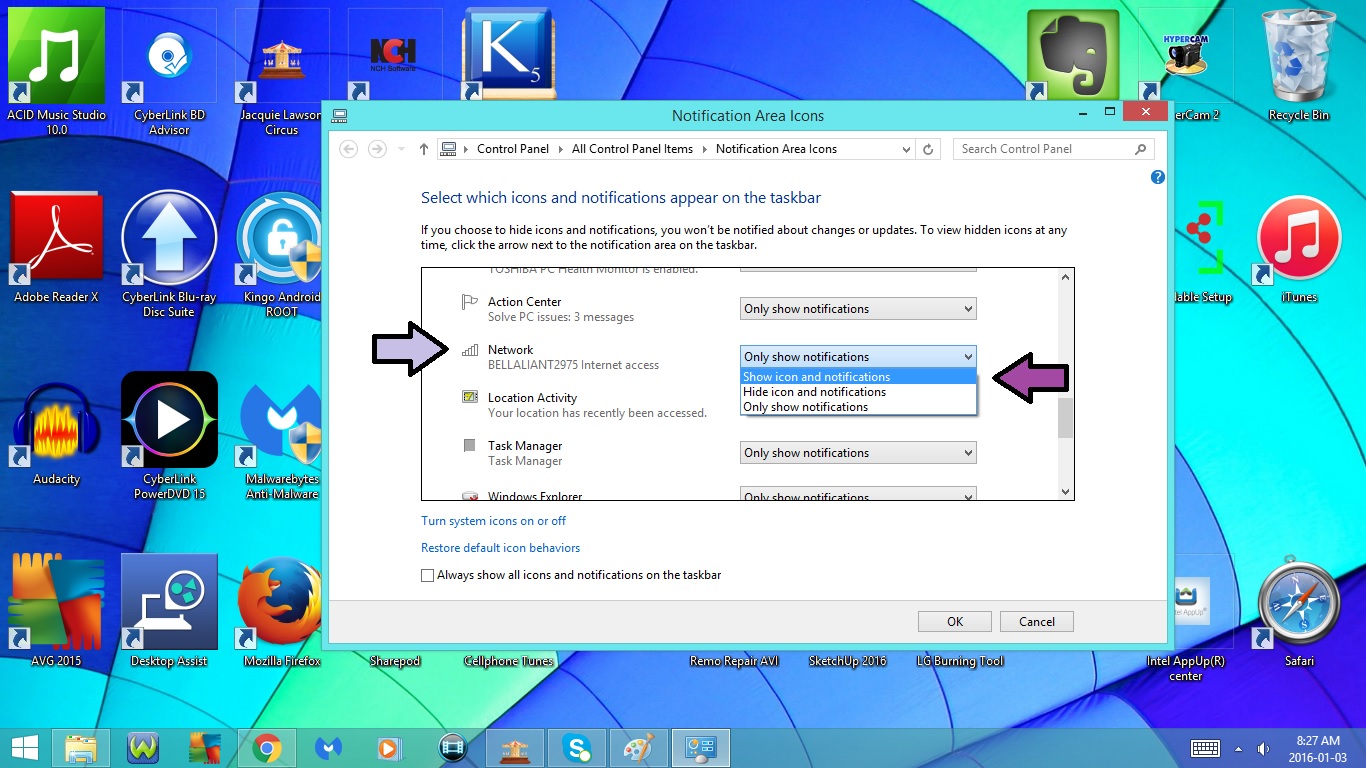1366x768 pixels.
Task: Click Restore default icon behaviors link
Action: 501,548
